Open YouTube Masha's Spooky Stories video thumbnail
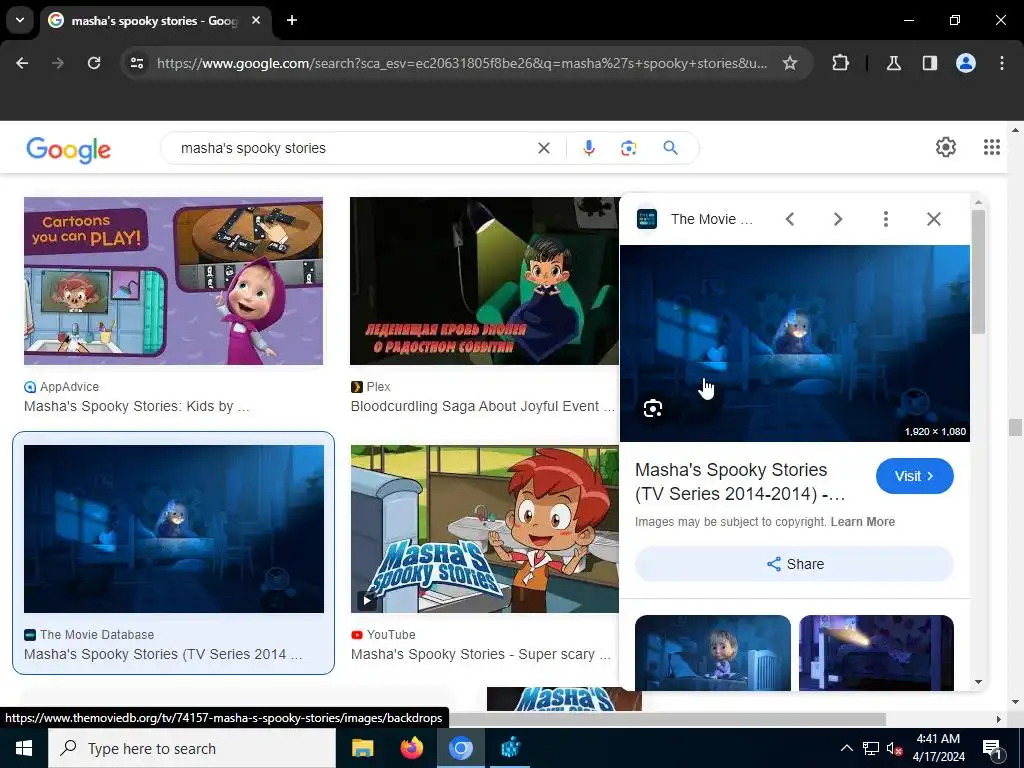 [485, 529]
